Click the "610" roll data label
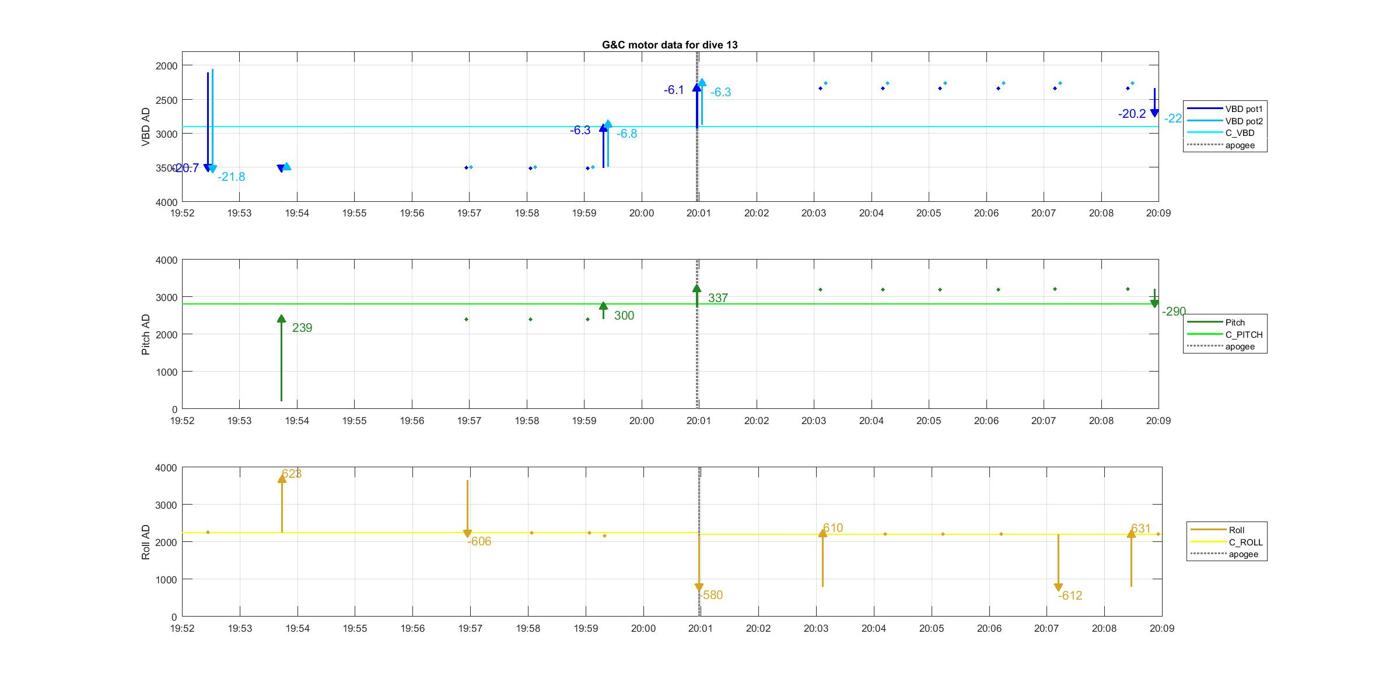Viewport: 1400px width, 693px height. point(833,528)
